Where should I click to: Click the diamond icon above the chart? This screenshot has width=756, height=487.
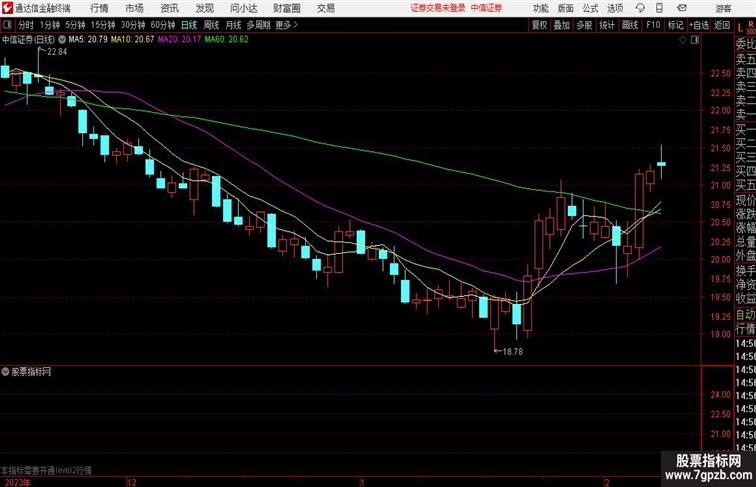click(x=683, y=40)
